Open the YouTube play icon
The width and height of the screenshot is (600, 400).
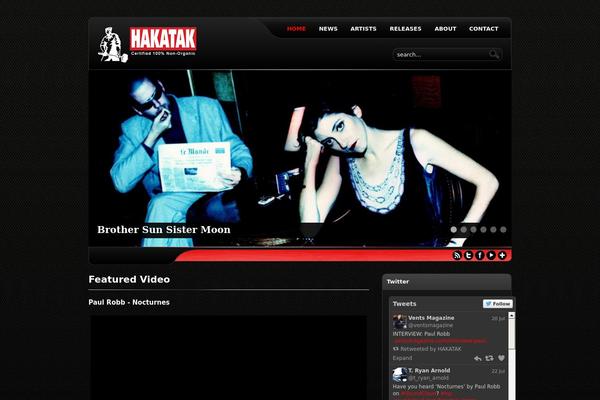pos(491,255)
